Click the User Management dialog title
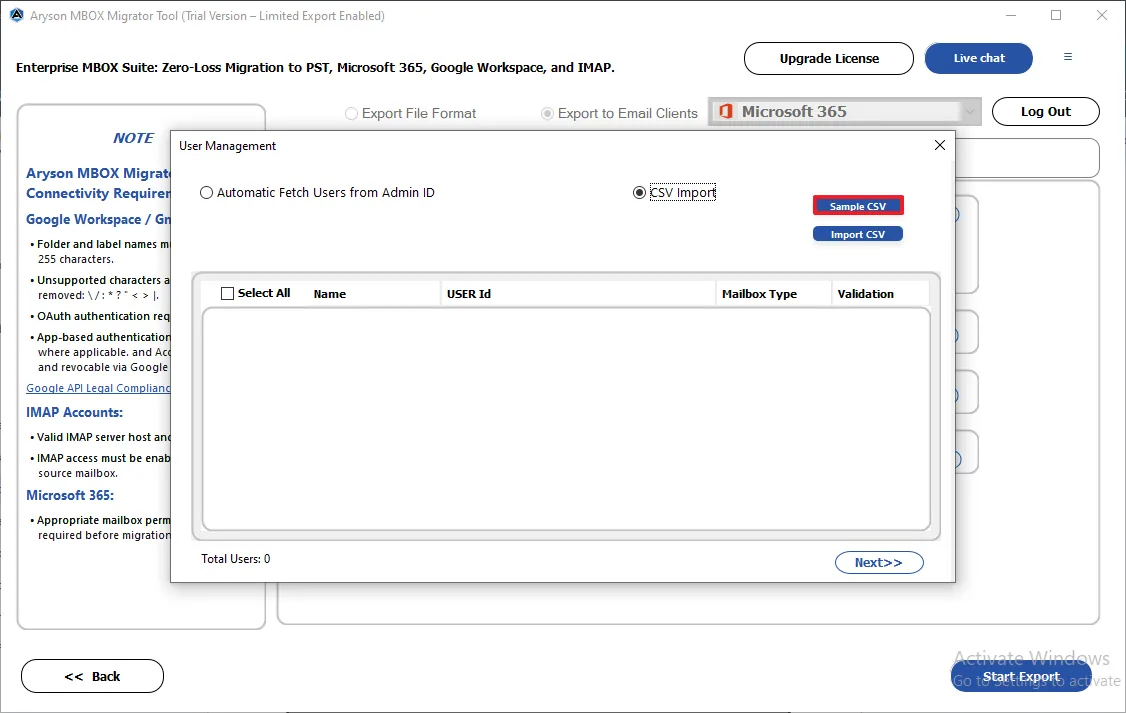Viewport: 1126px width, 713px height. pos(227,146)
